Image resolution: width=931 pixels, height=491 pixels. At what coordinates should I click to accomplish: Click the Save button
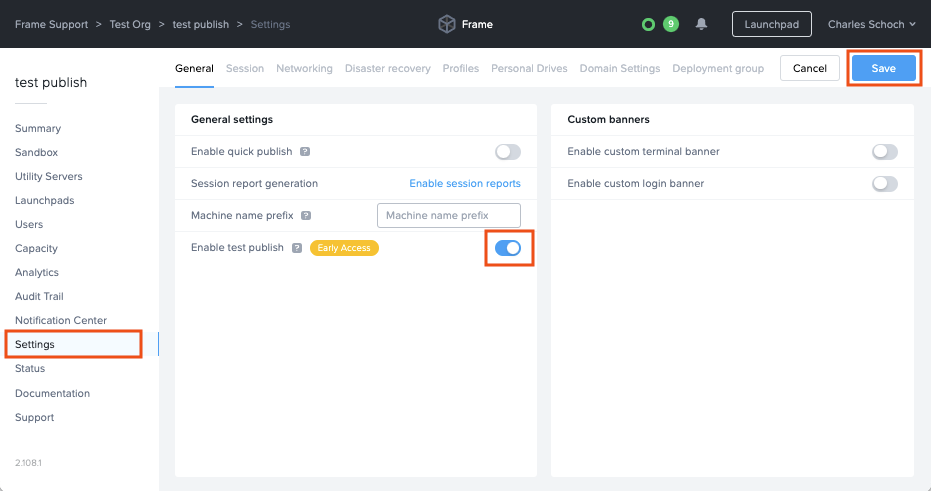[884, 68]
